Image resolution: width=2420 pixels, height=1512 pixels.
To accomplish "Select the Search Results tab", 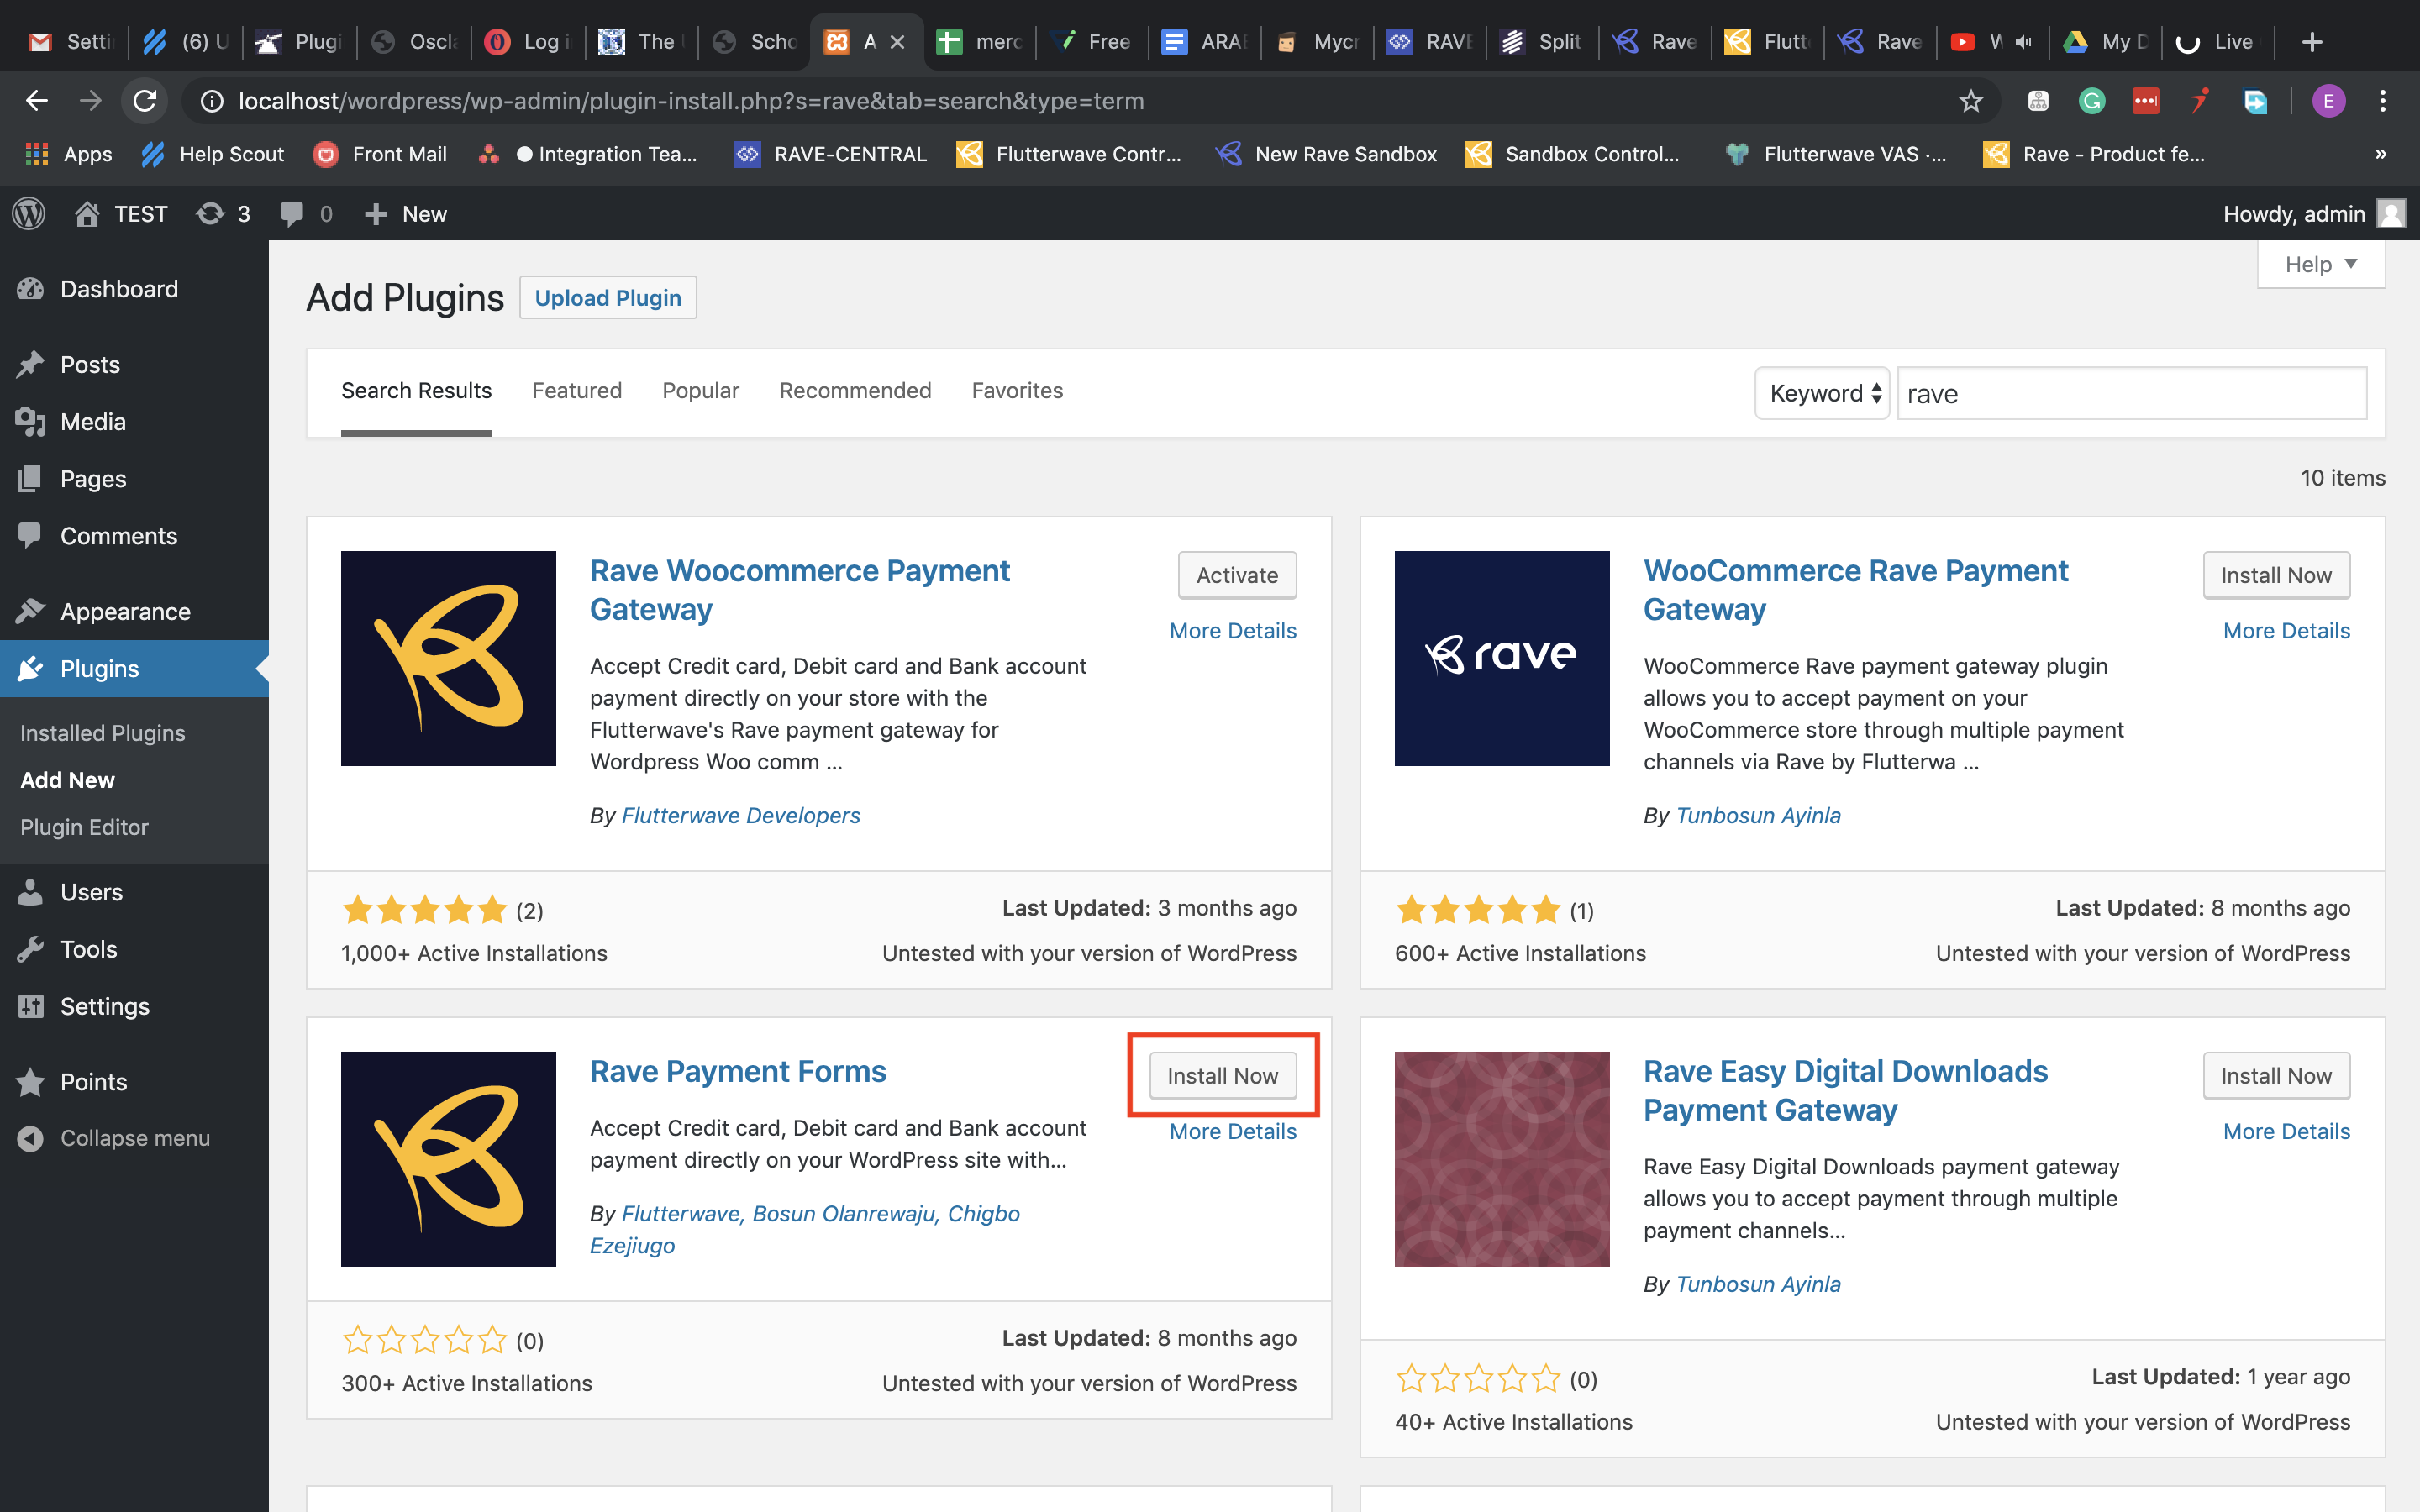I will (x=416, y=391).
